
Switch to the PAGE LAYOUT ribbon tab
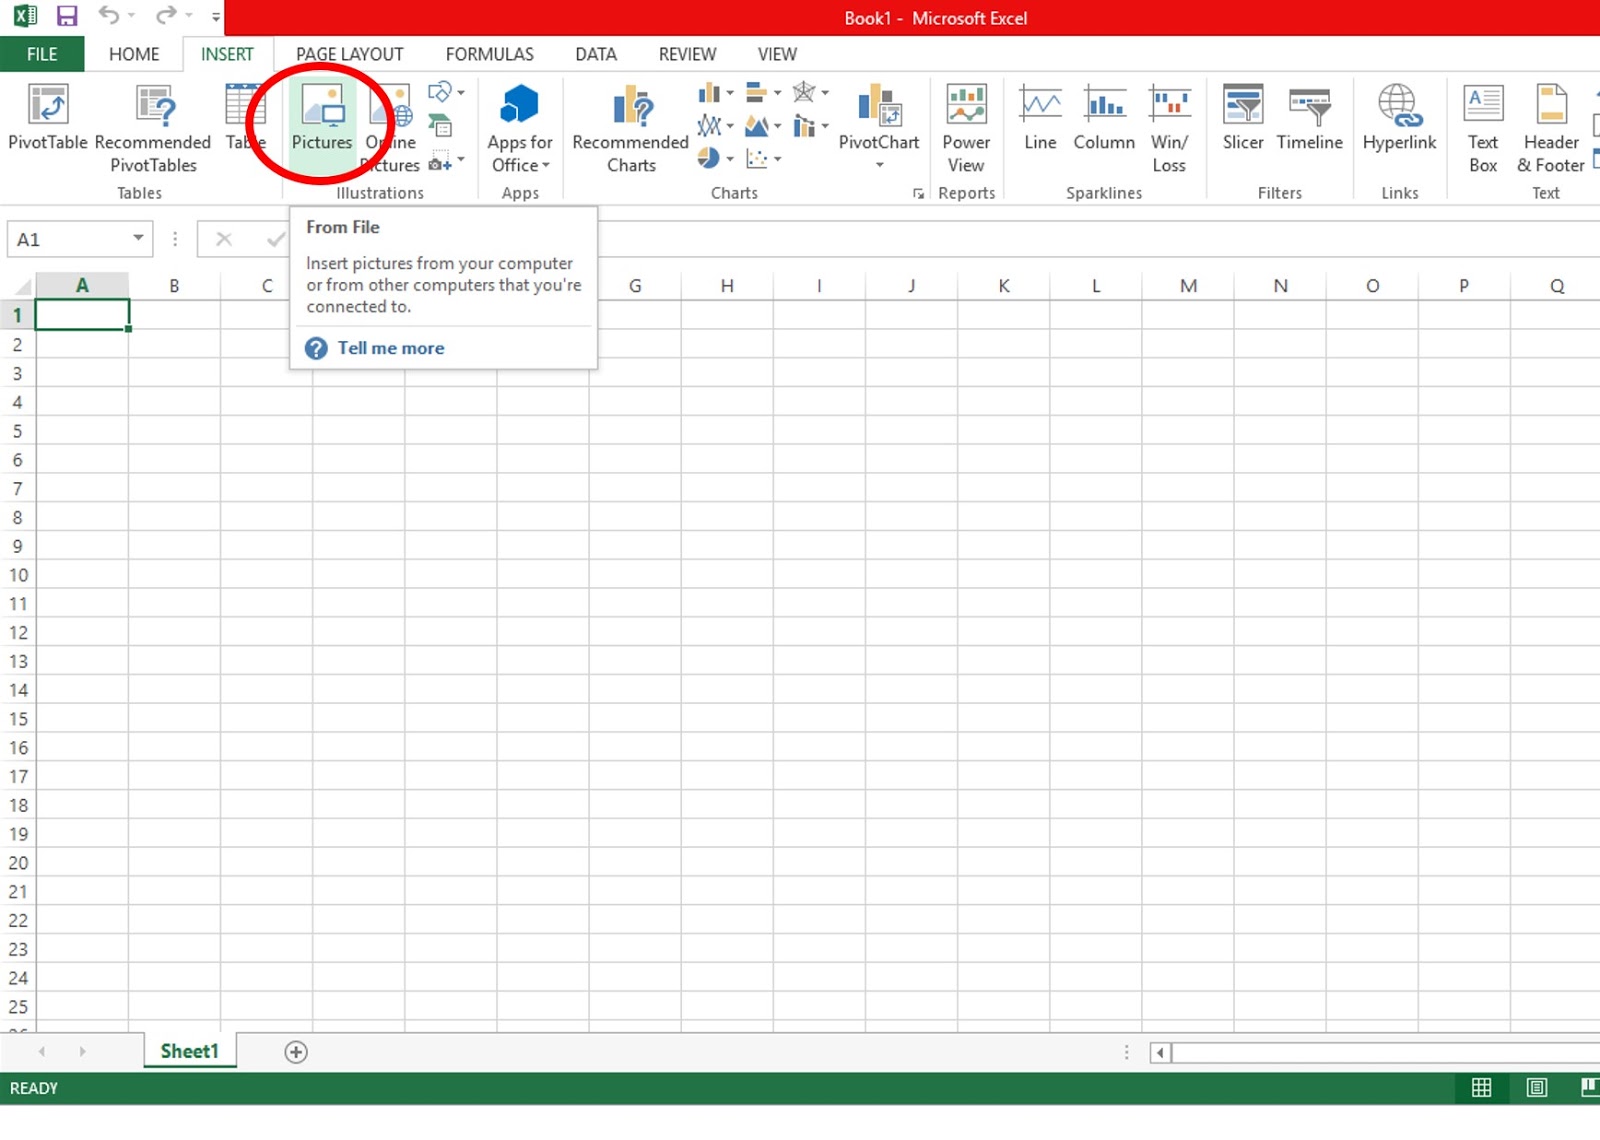pyautogui.click(x=348, y=54)
